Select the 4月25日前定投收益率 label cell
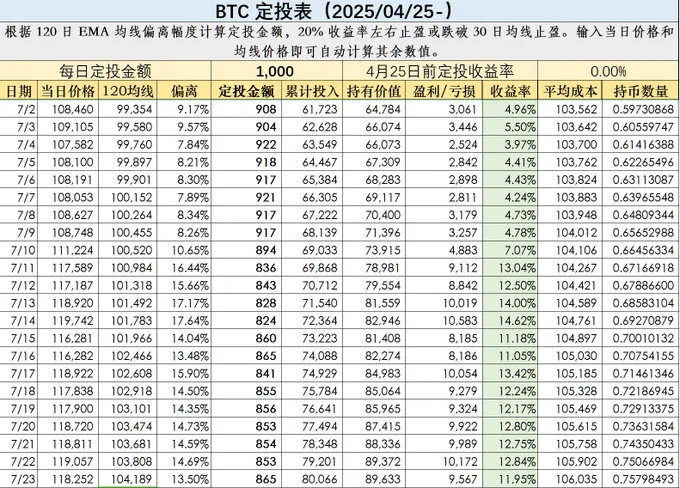Viewport: 680px width, 488px height. 440,71
